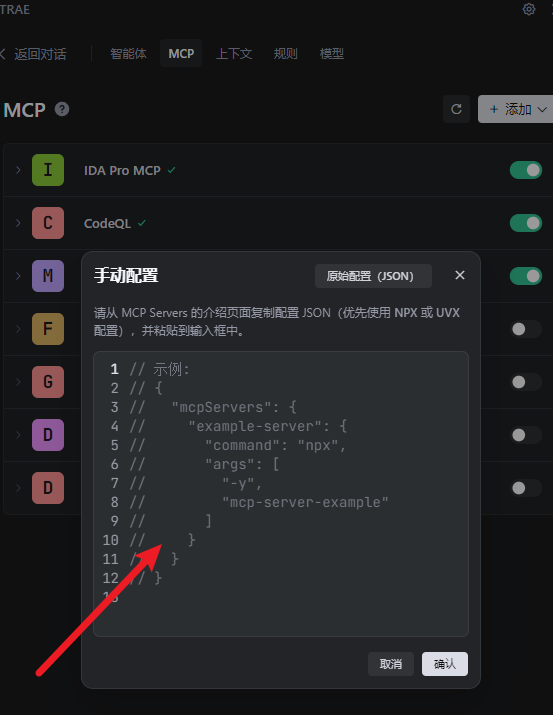Click the purple M server avatar icon
553x715 pixels.
[48, 276]
